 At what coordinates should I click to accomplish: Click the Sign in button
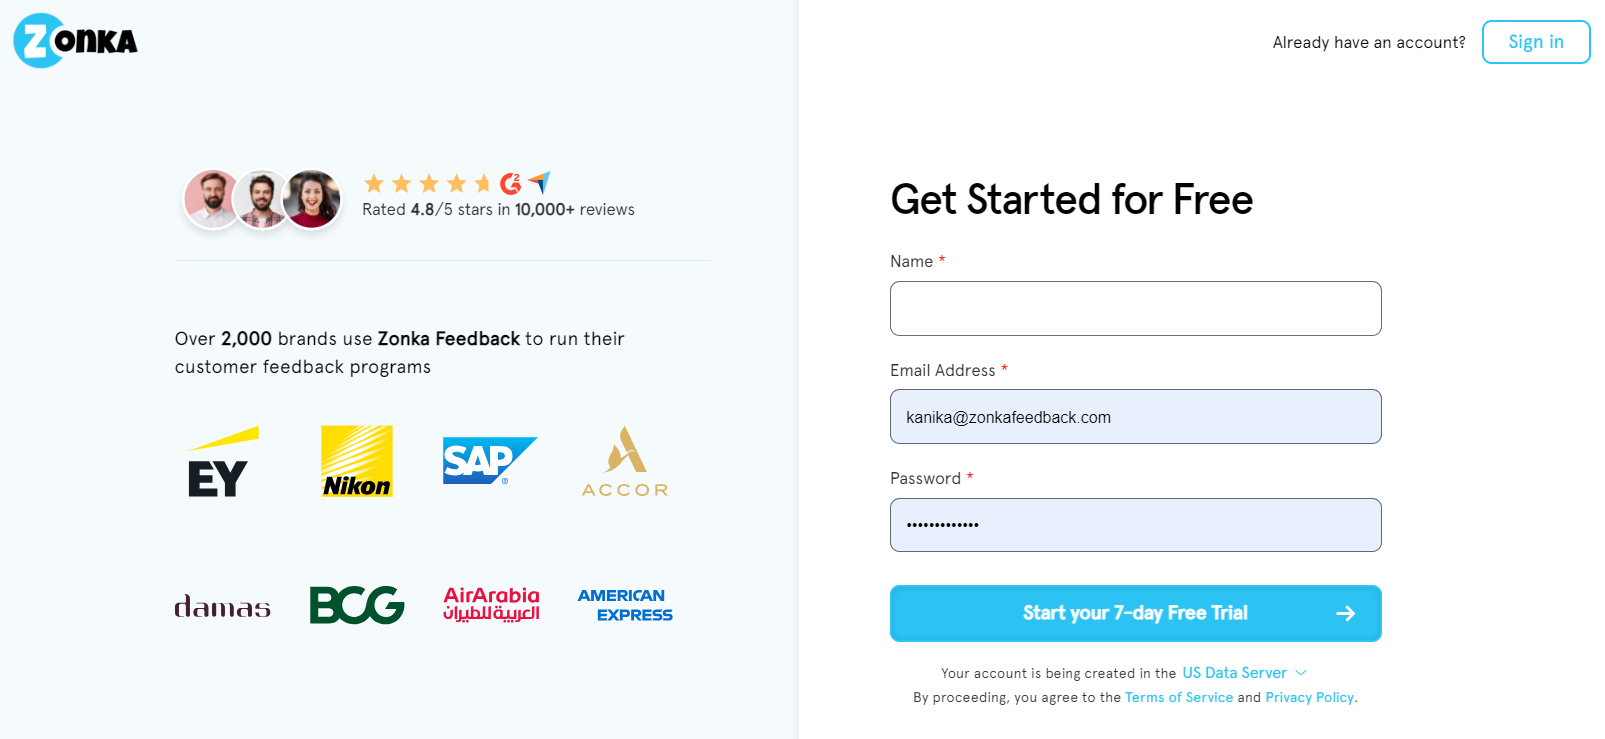[x=1536, y=42]
